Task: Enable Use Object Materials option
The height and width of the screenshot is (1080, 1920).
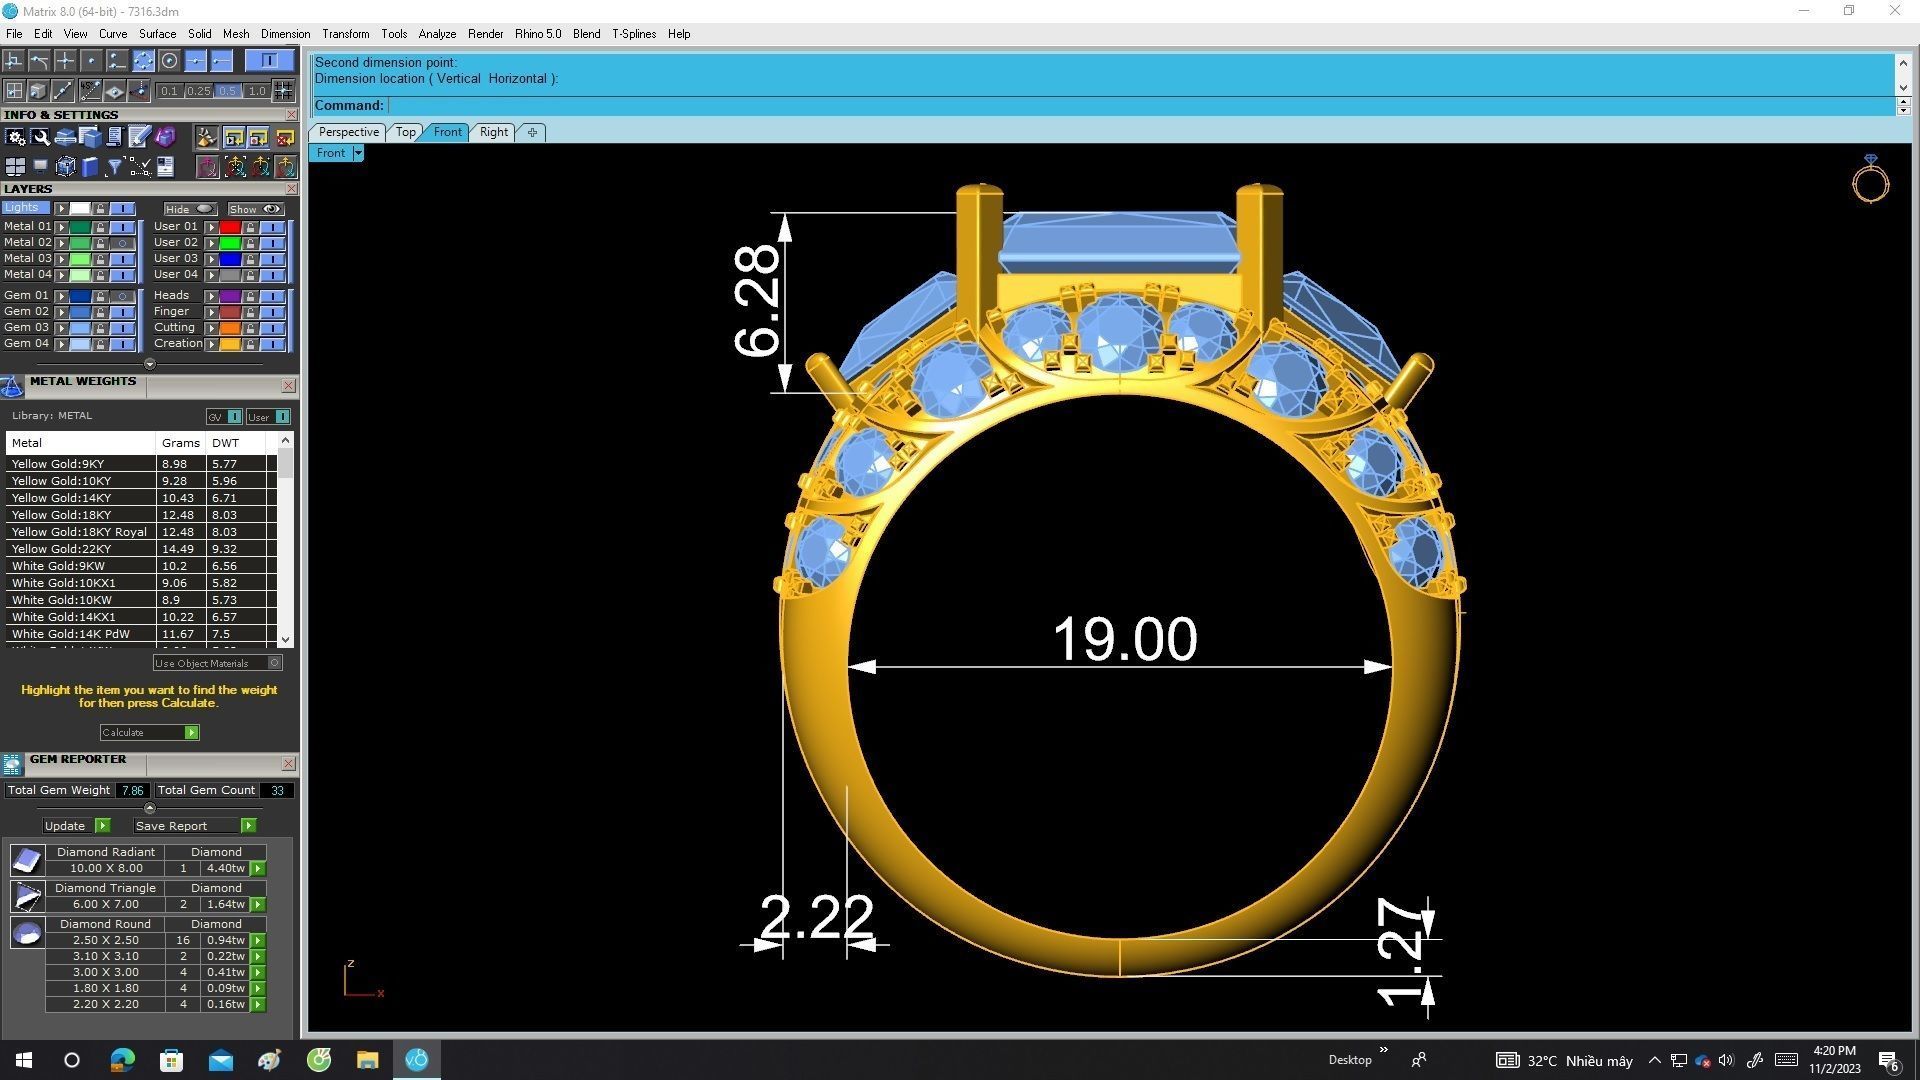Action: tap(275, 663)
